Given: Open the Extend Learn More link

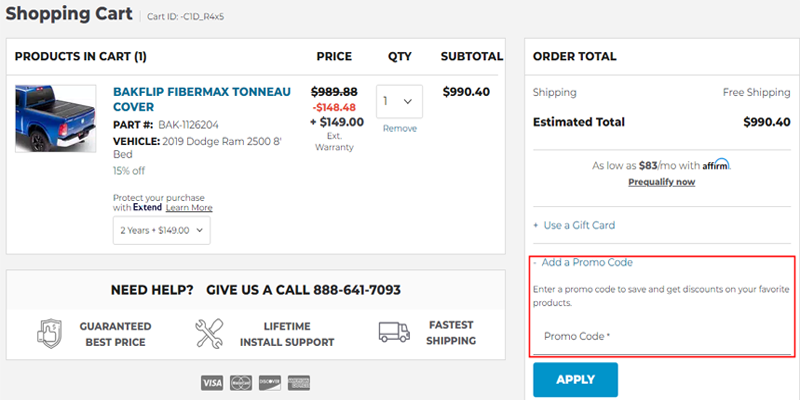Looking at the screenshot, I should click(x=189, y=208).
